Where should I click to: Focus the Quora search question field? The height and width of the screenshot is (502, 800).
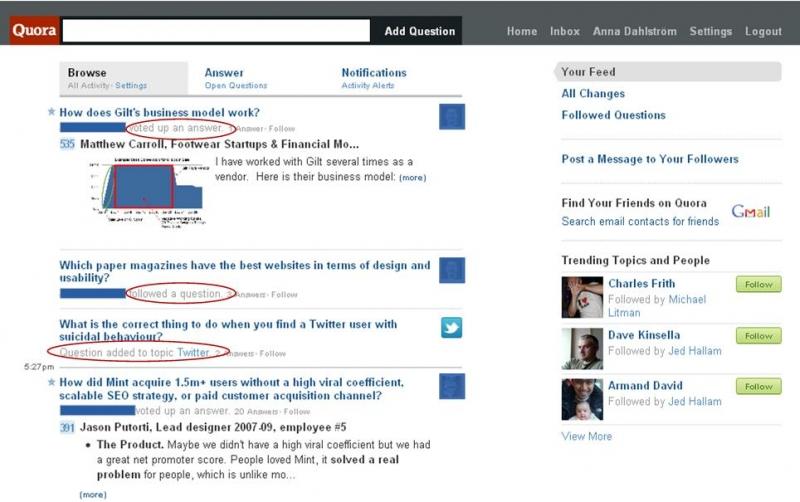pyautogui.click(x=216, y=31)
